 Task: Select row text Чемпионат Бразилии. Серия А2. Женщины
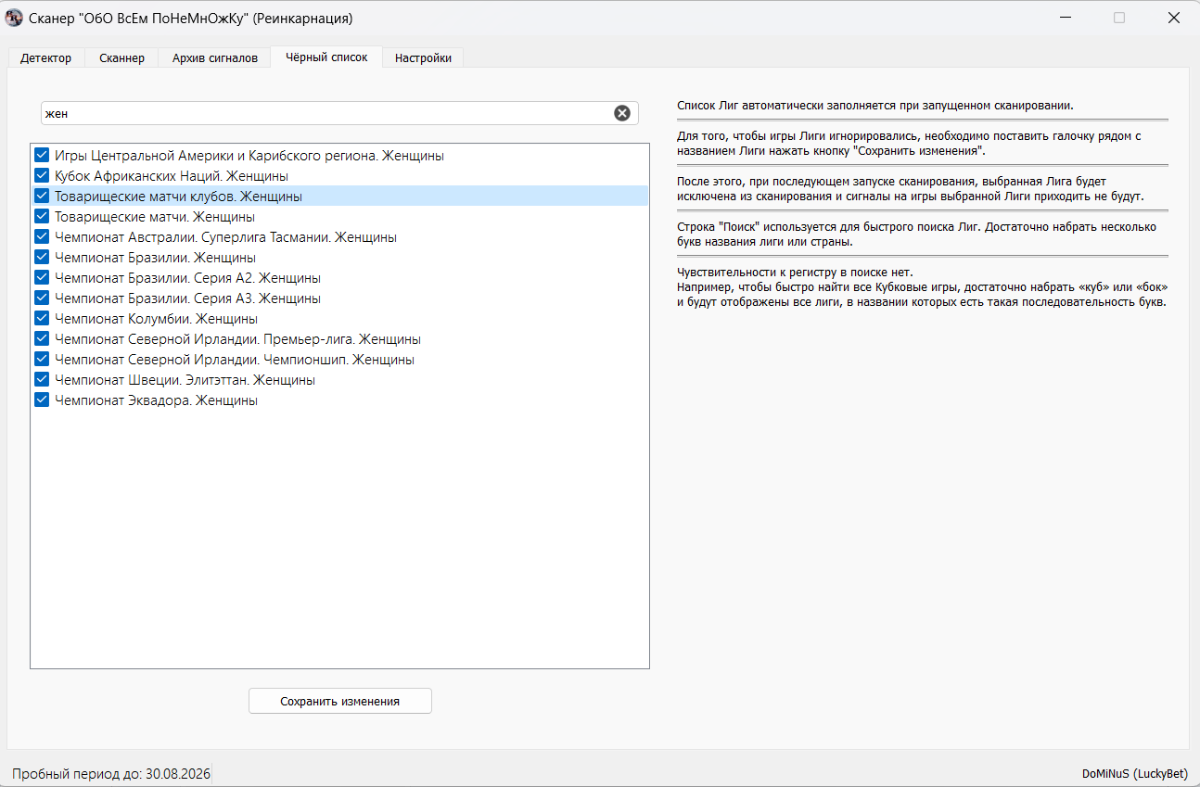click(188, 278)
